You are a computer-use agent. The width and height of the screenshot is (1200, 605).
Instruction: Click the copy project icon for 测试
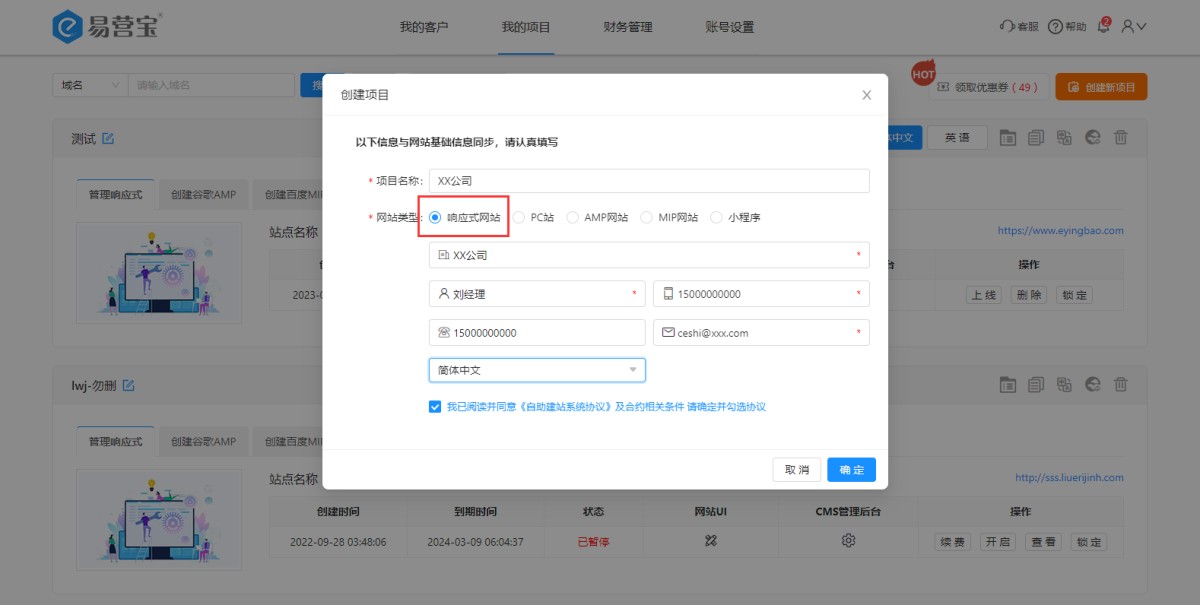pos(1036,138)
